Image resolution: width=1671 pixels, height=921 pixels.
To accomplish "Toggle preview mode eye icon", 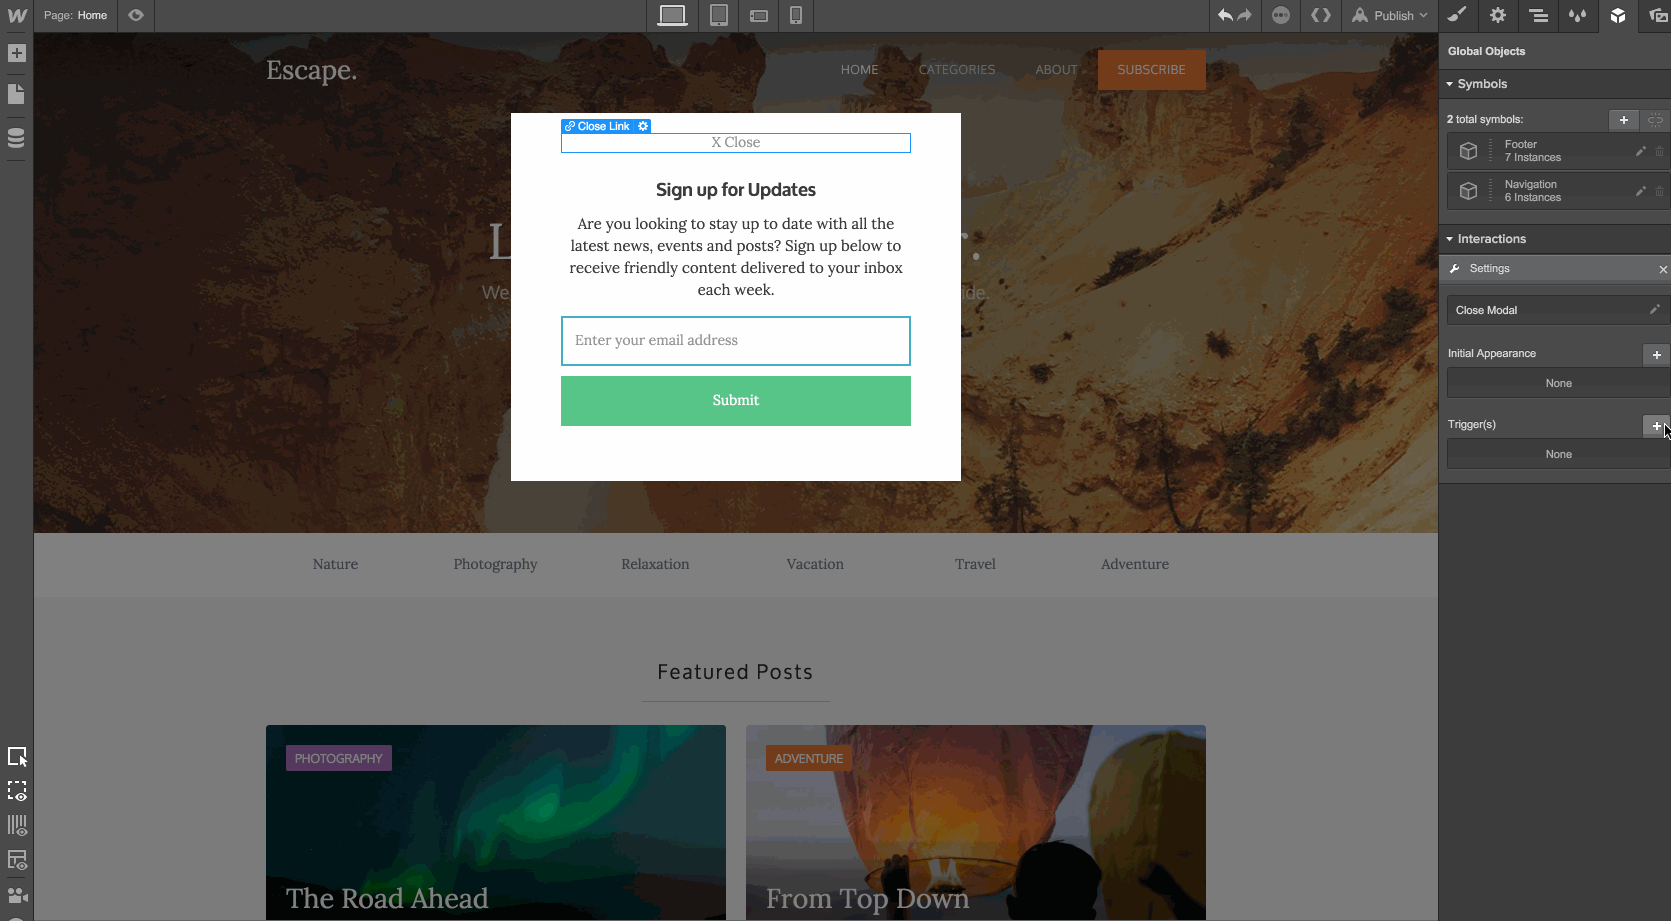I will point(136,15).
